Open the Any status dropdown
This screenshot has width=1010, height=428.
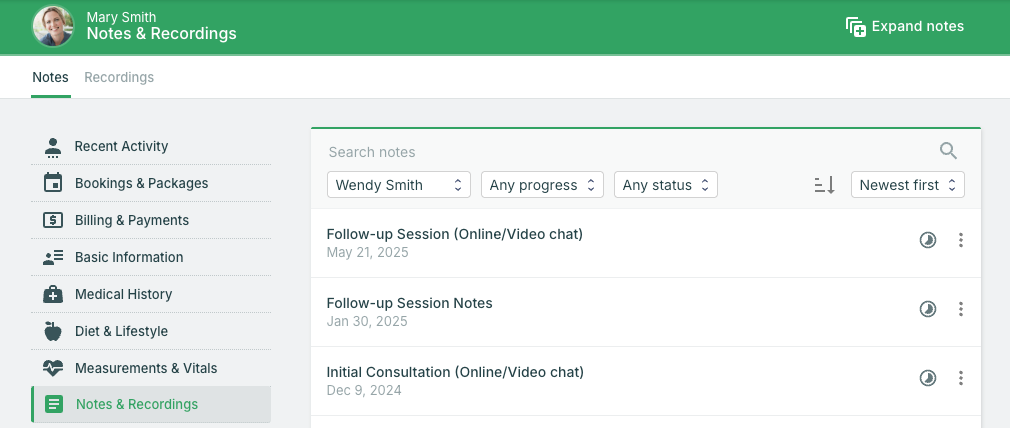click(x=665, y=185)
